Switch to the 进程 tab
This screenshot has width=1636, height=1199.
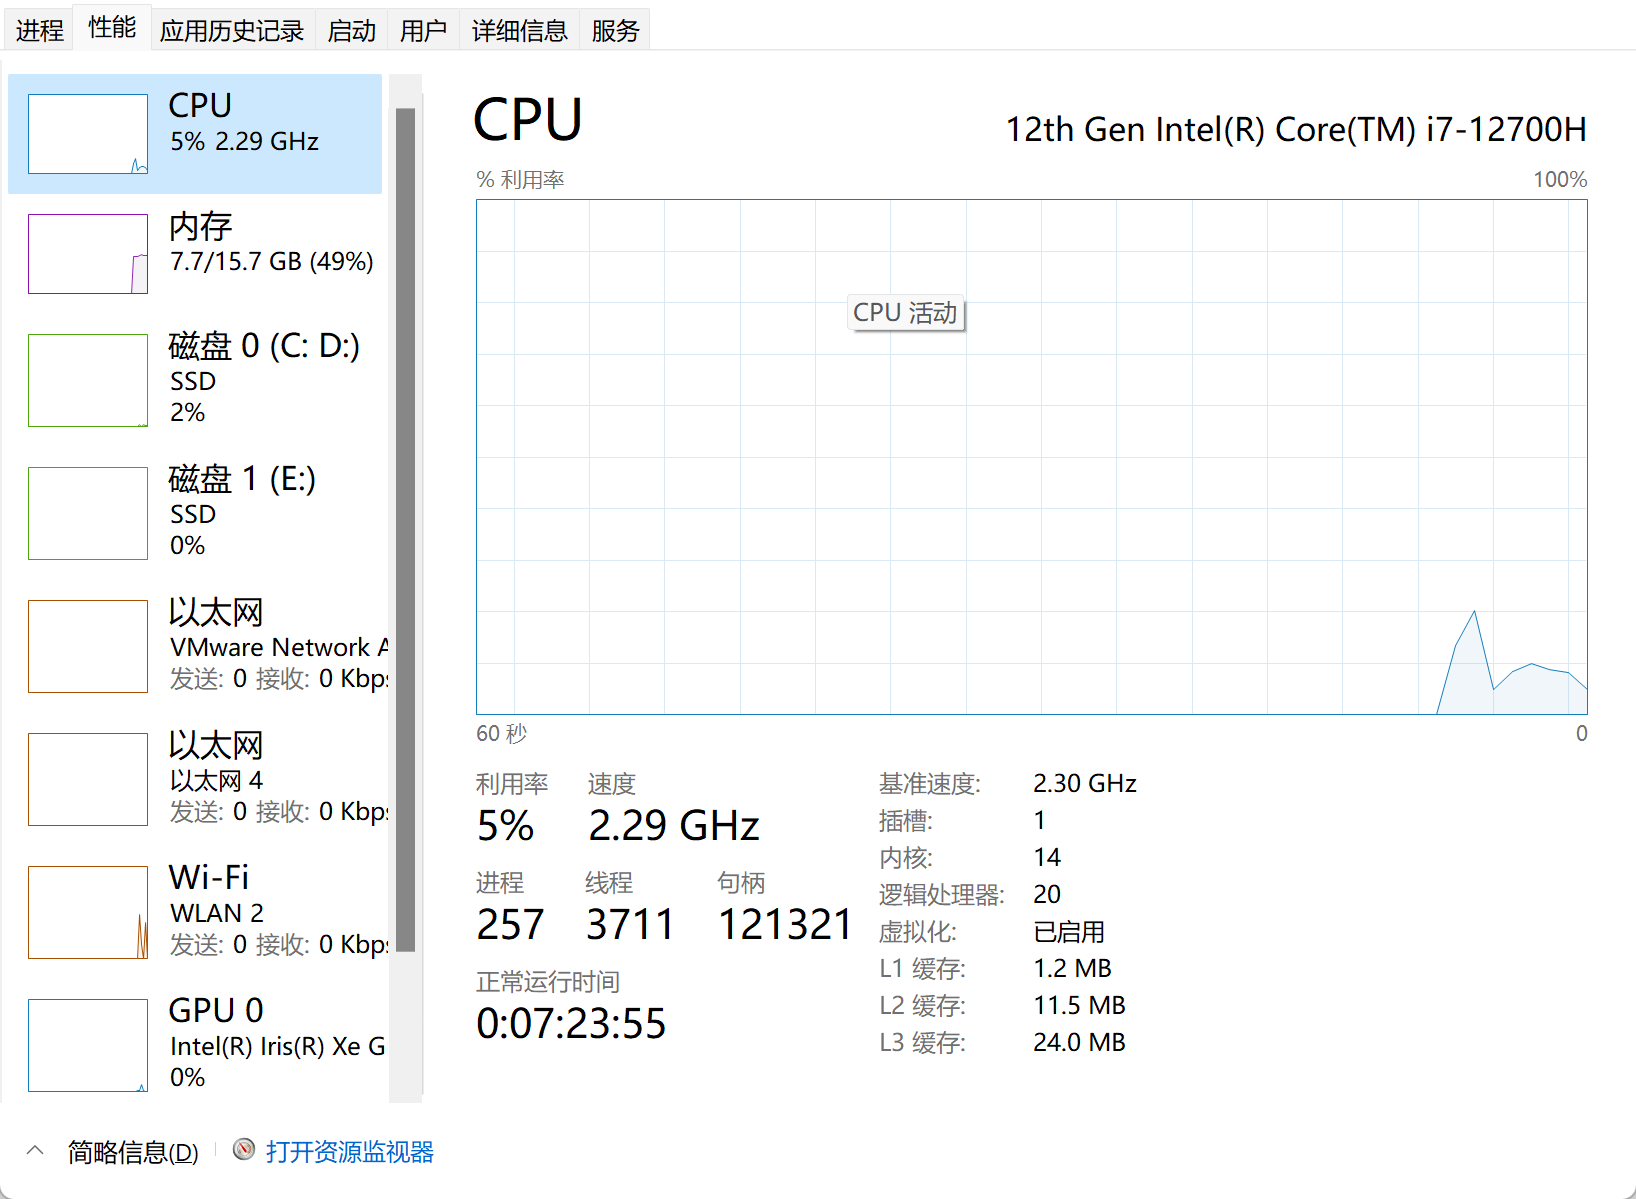point(40,31)
